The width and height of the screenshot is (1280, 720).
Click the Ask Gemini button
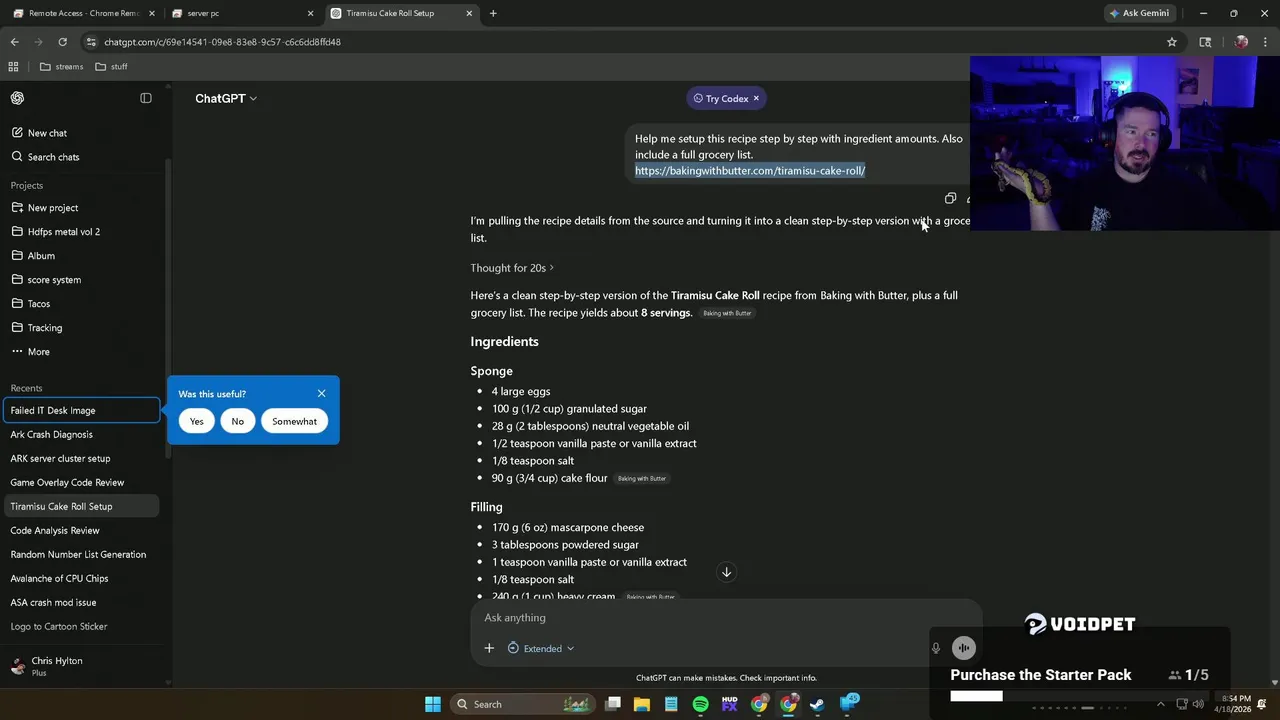[1139, 13]
